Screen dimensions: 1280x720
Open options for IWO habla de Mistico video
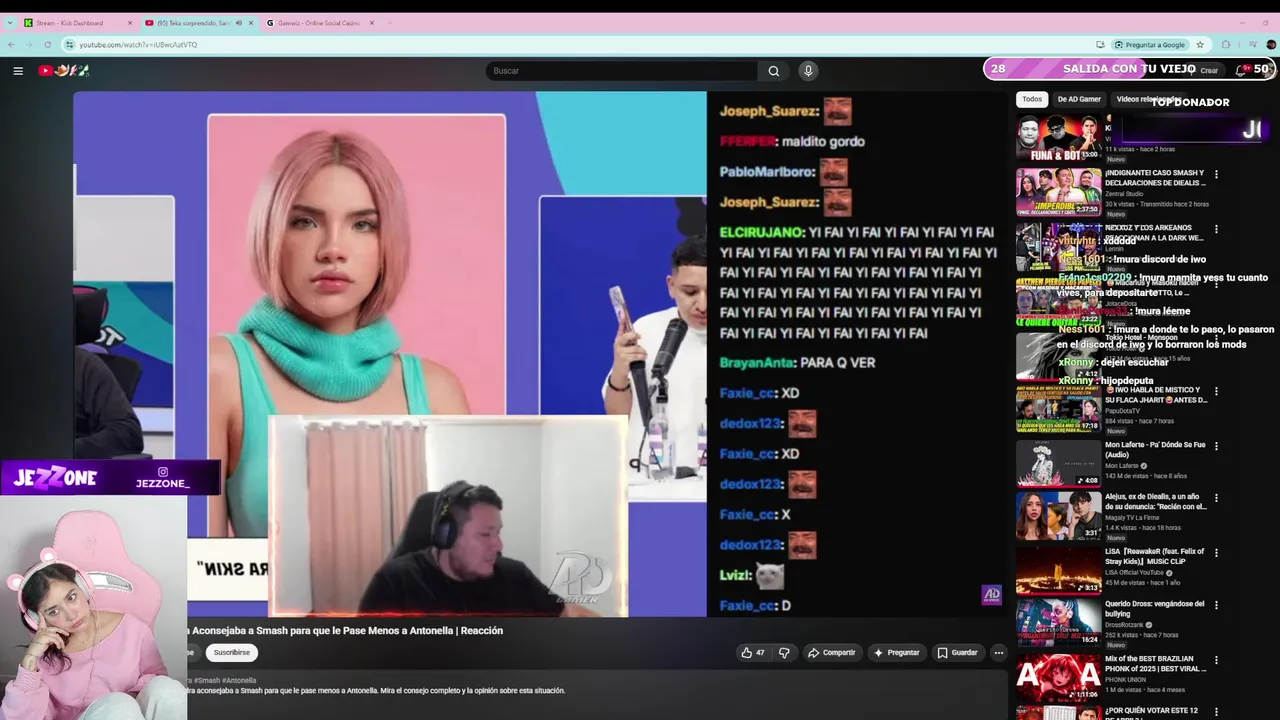[1216, 391]
